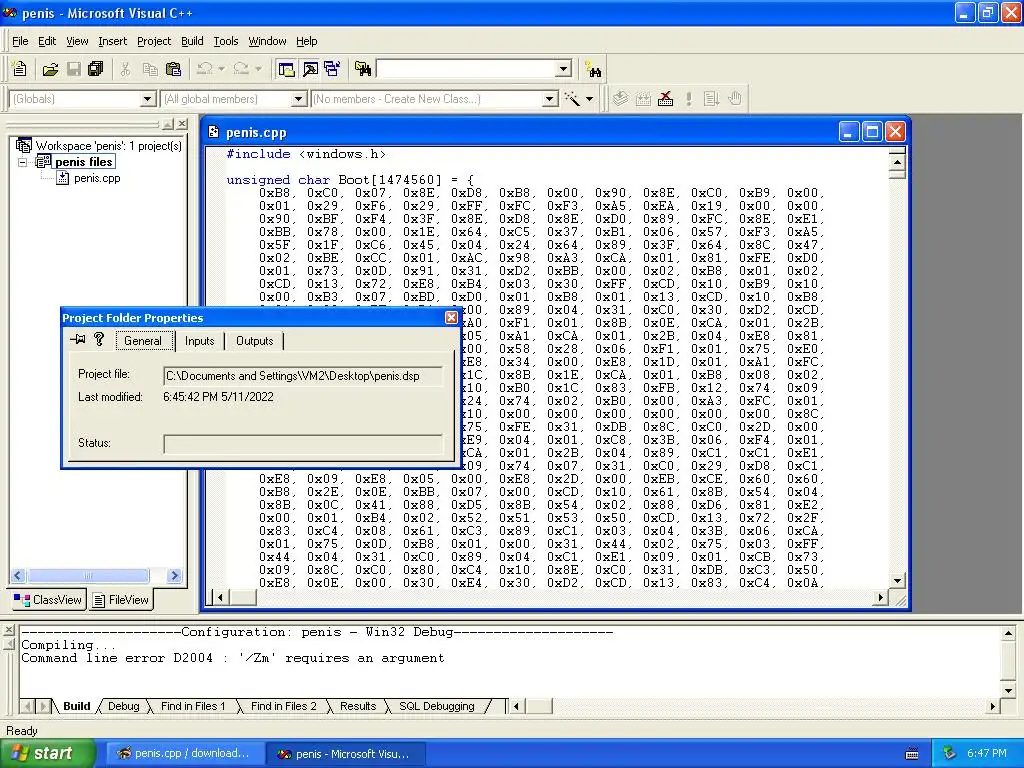
Task: Click the Project file path field
Action: 303,376
